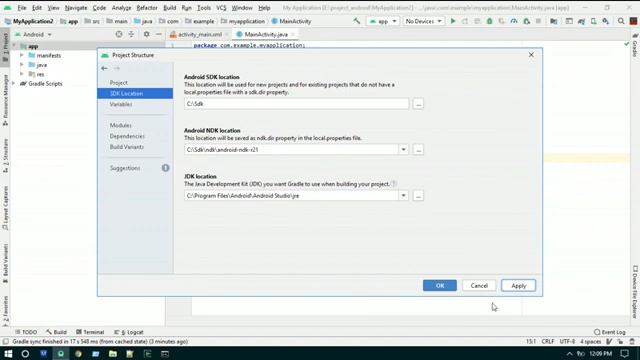Click the Suggestions count badge
Image resolution: width=640 pixels, height=360 pixels.
(x=165, y=168)
